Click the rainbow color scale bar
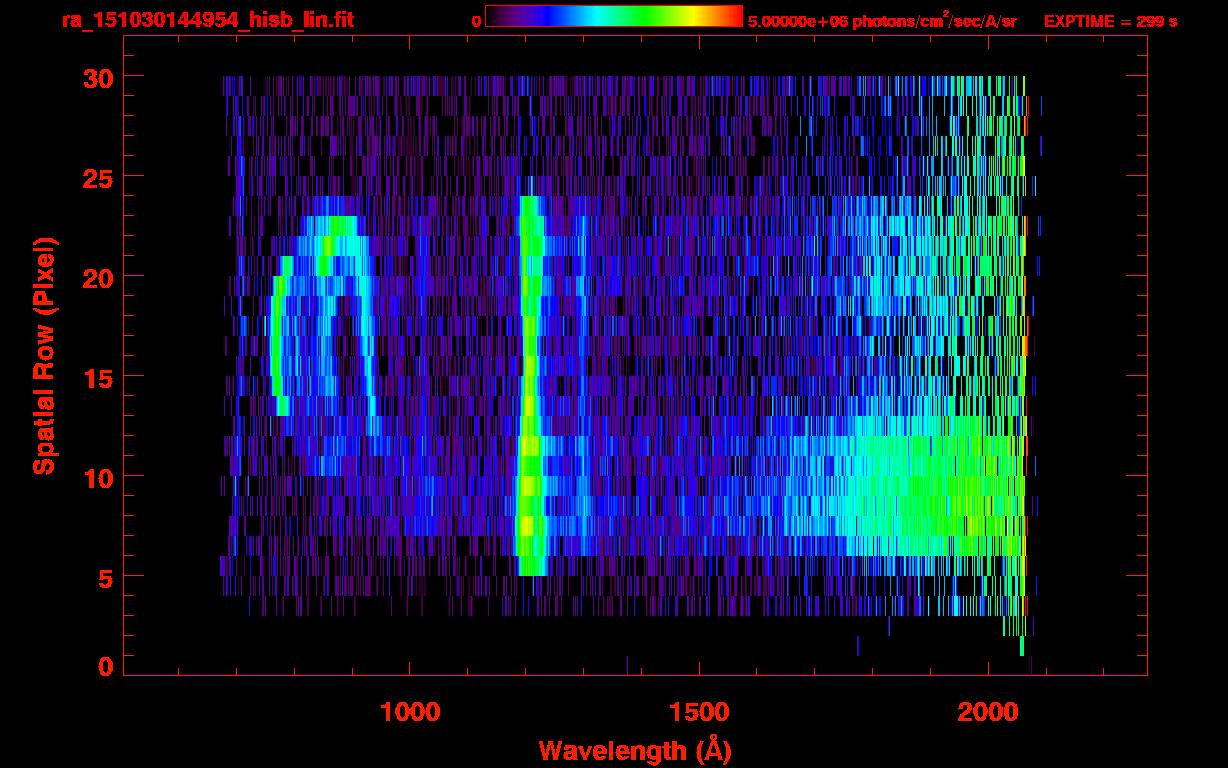The height and width of the screenshot is (768, 1228). 614,16
